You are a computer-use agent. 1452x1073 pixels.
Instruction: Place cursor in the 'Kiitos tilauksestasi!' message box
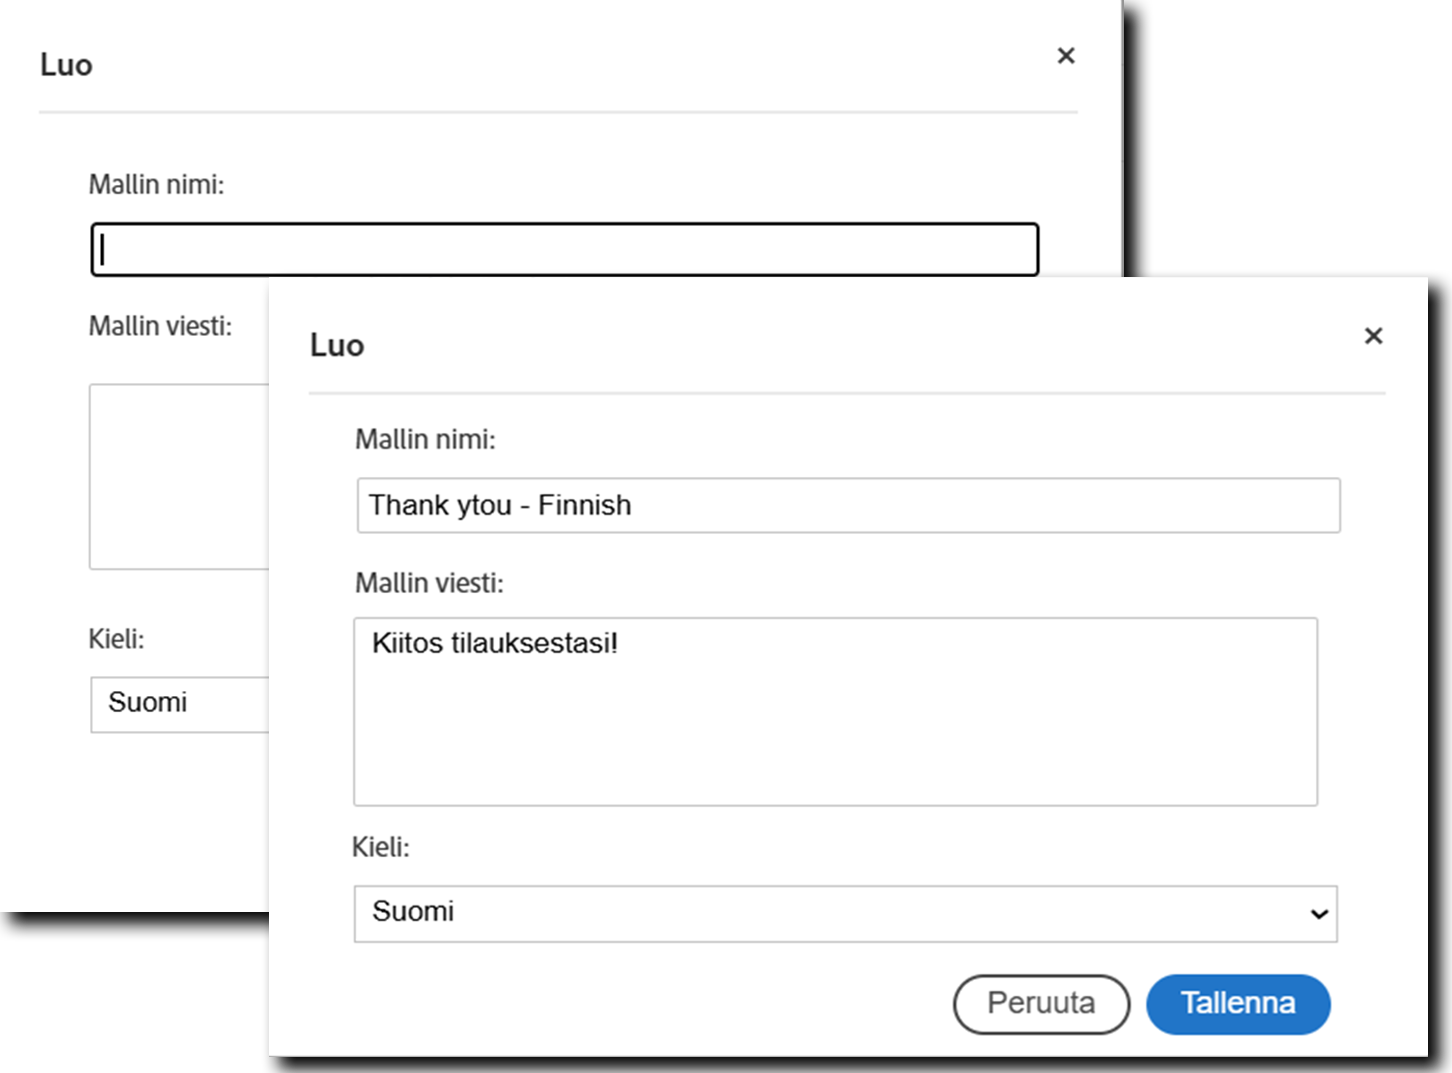click(835, 711)
